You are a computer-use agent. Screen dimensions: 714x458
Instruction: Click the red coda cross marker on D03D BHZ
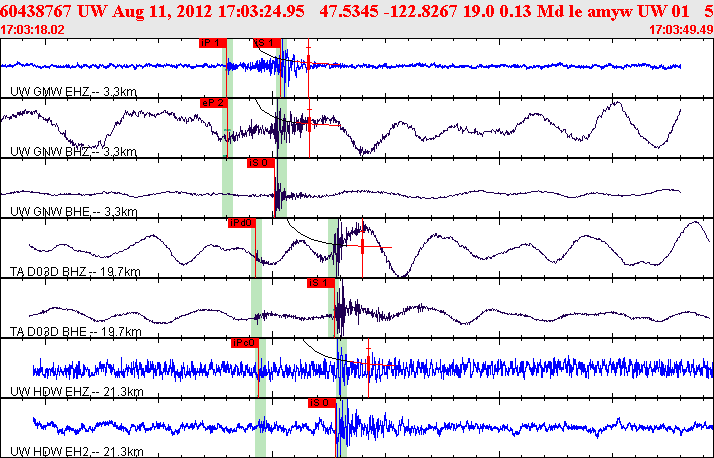click(363, 247)
